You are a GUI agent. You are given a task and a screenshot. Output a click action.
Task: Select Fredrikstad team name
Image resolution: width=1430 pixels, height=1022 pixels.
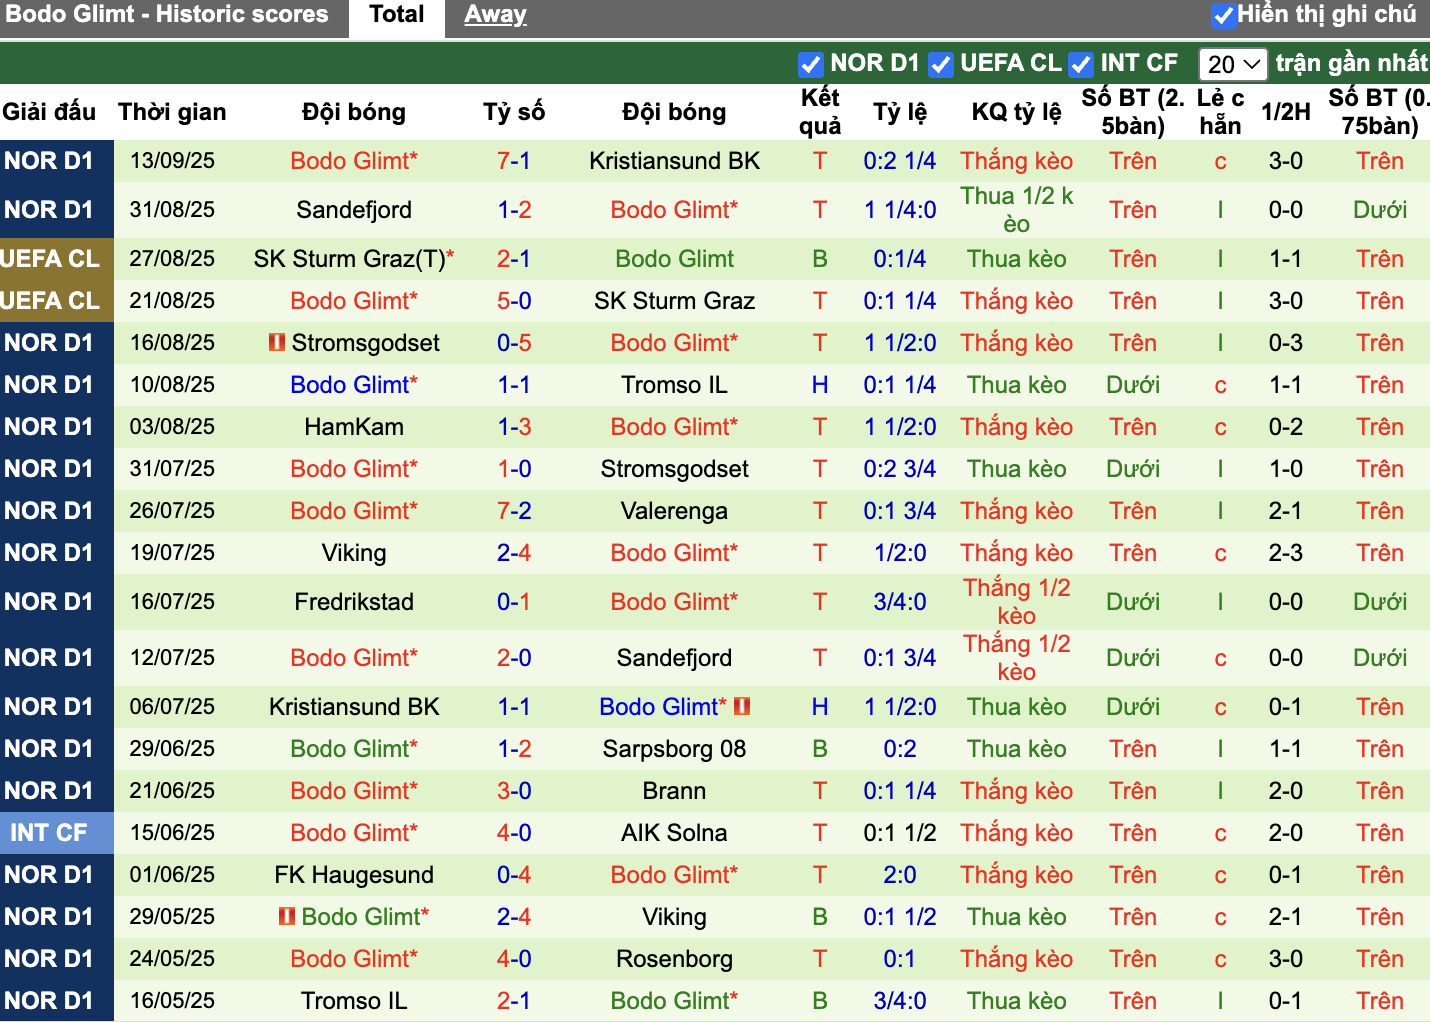(354, 602)
